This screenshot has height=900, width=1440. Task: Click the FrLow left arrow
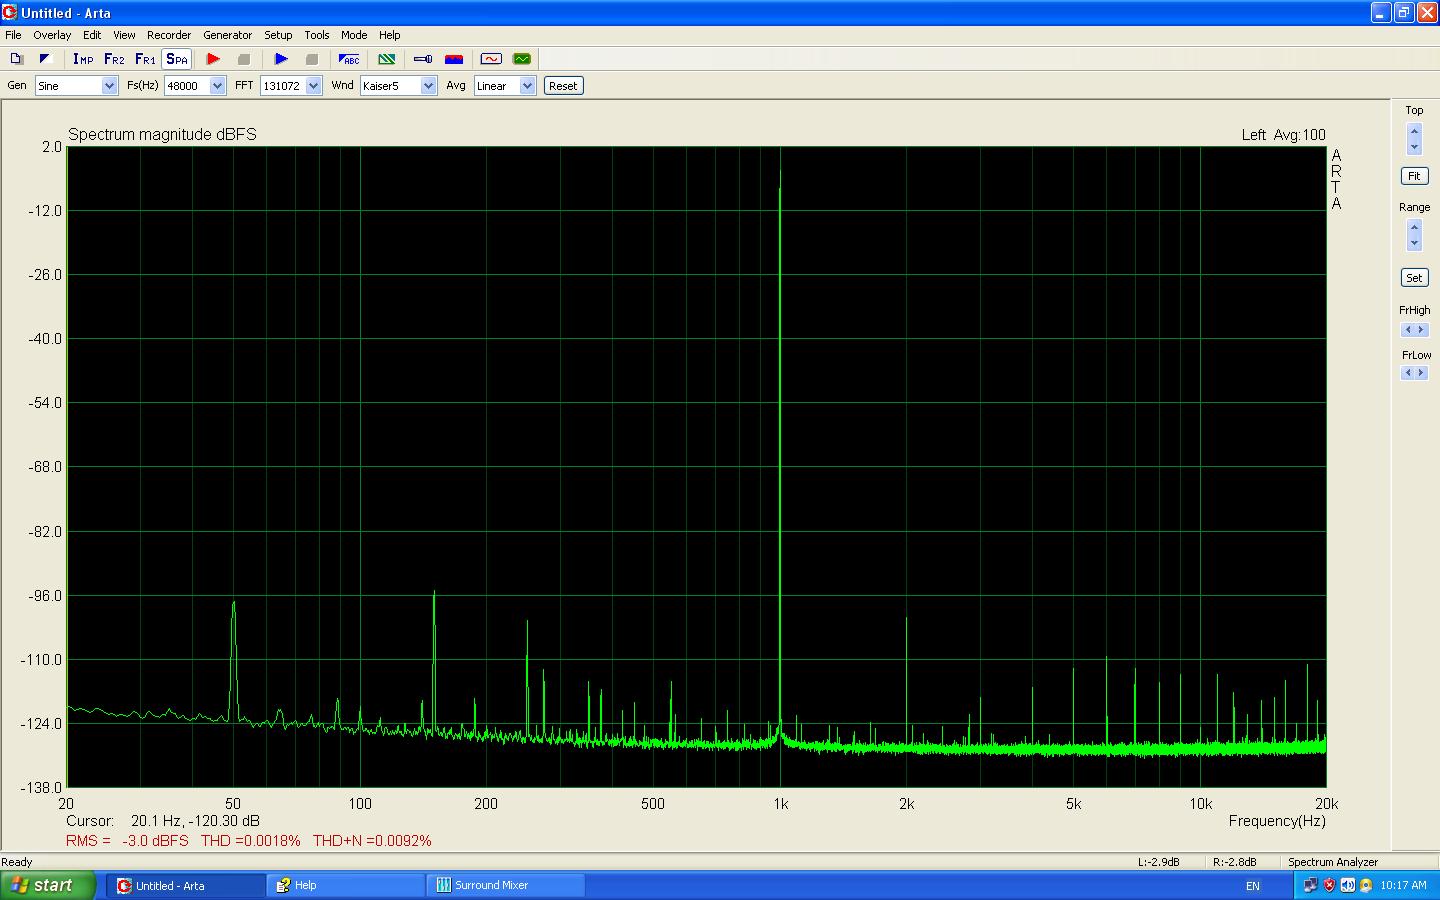click(x=1408, y=373)
